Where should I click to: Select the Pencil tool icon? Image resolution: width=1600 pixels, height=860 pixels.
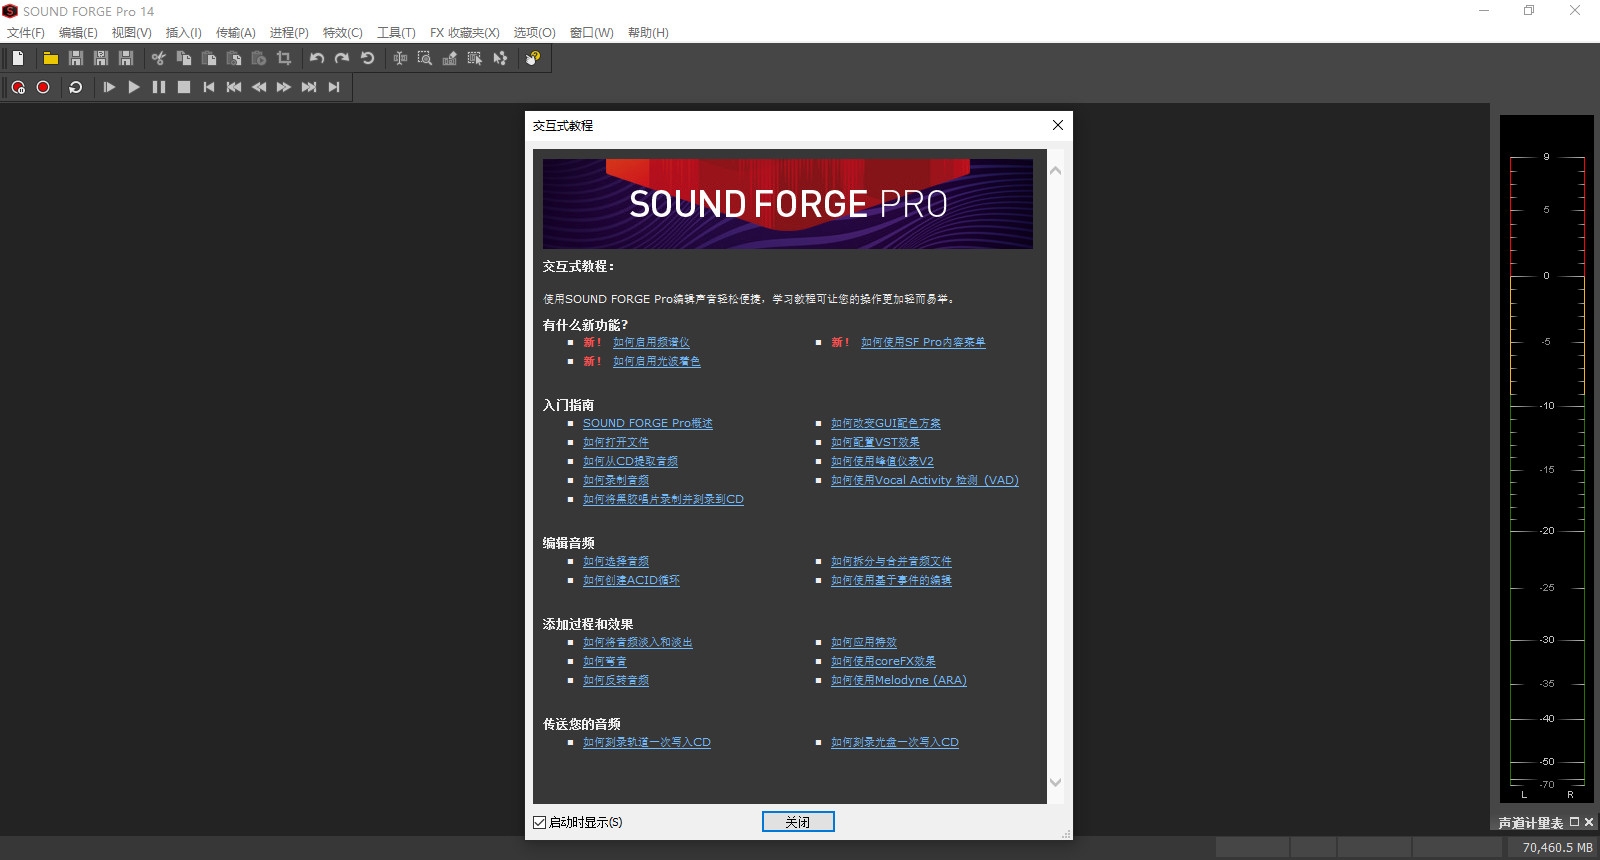[450, 58]
